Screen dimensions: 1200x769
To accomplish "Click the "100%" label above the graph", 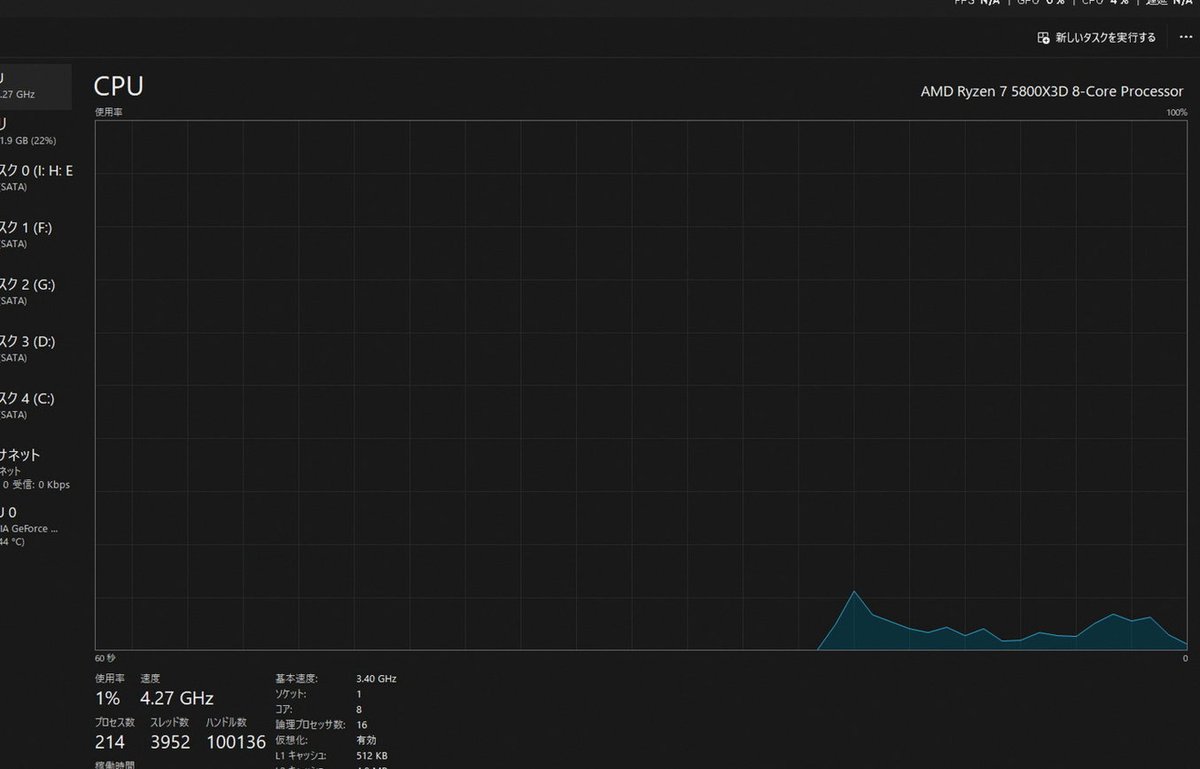I will click(1176, 112).
